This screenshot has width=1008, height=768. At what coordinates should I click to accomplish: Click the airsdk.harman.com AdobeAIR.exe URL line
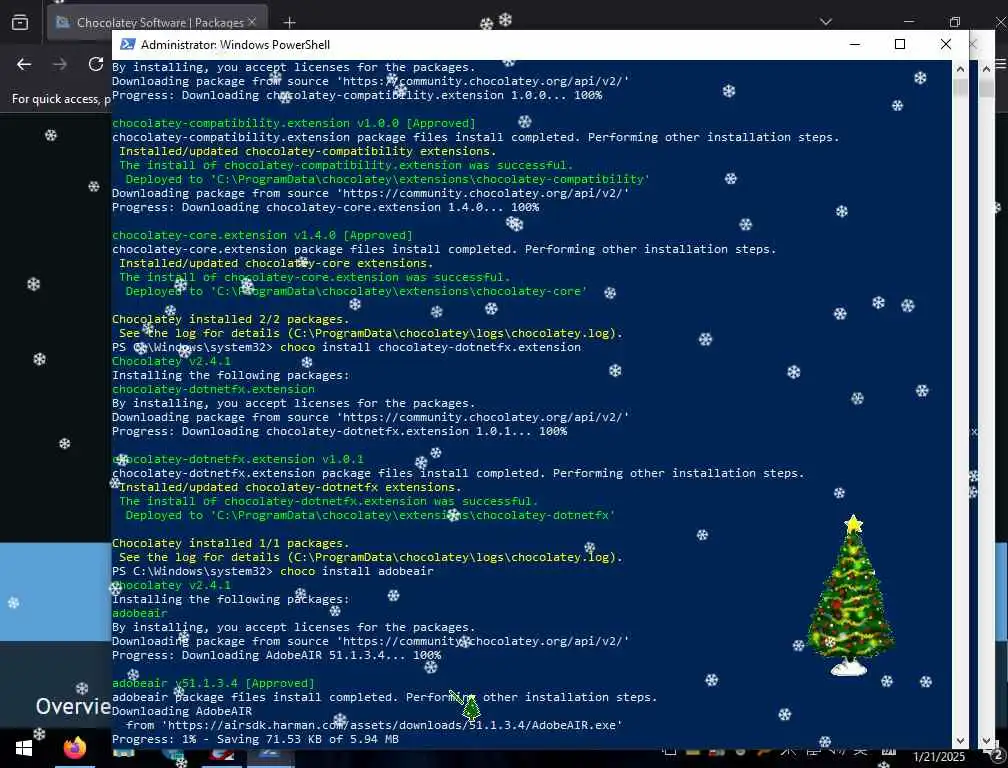pyautogui.click(x=374, y=725)
